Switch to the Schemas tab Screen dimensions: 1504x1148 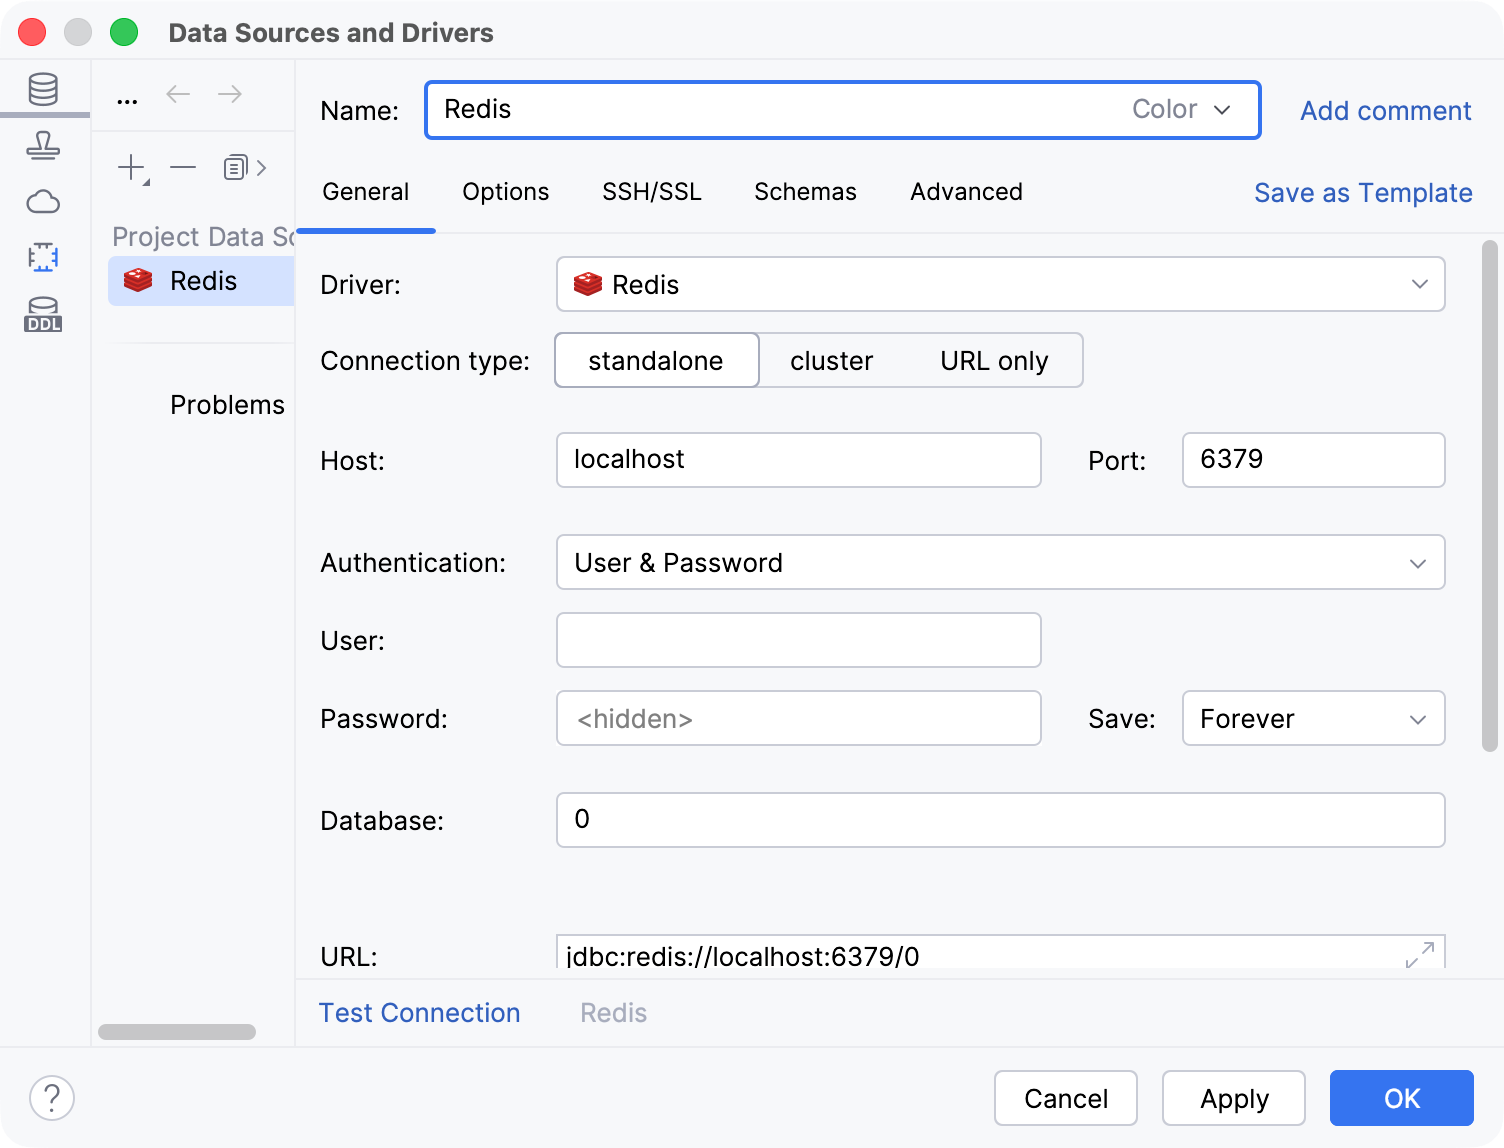[805, 192]
